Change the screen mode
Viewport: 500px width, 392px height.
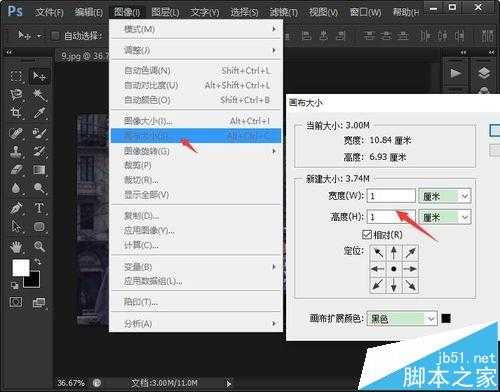(39, 303)
